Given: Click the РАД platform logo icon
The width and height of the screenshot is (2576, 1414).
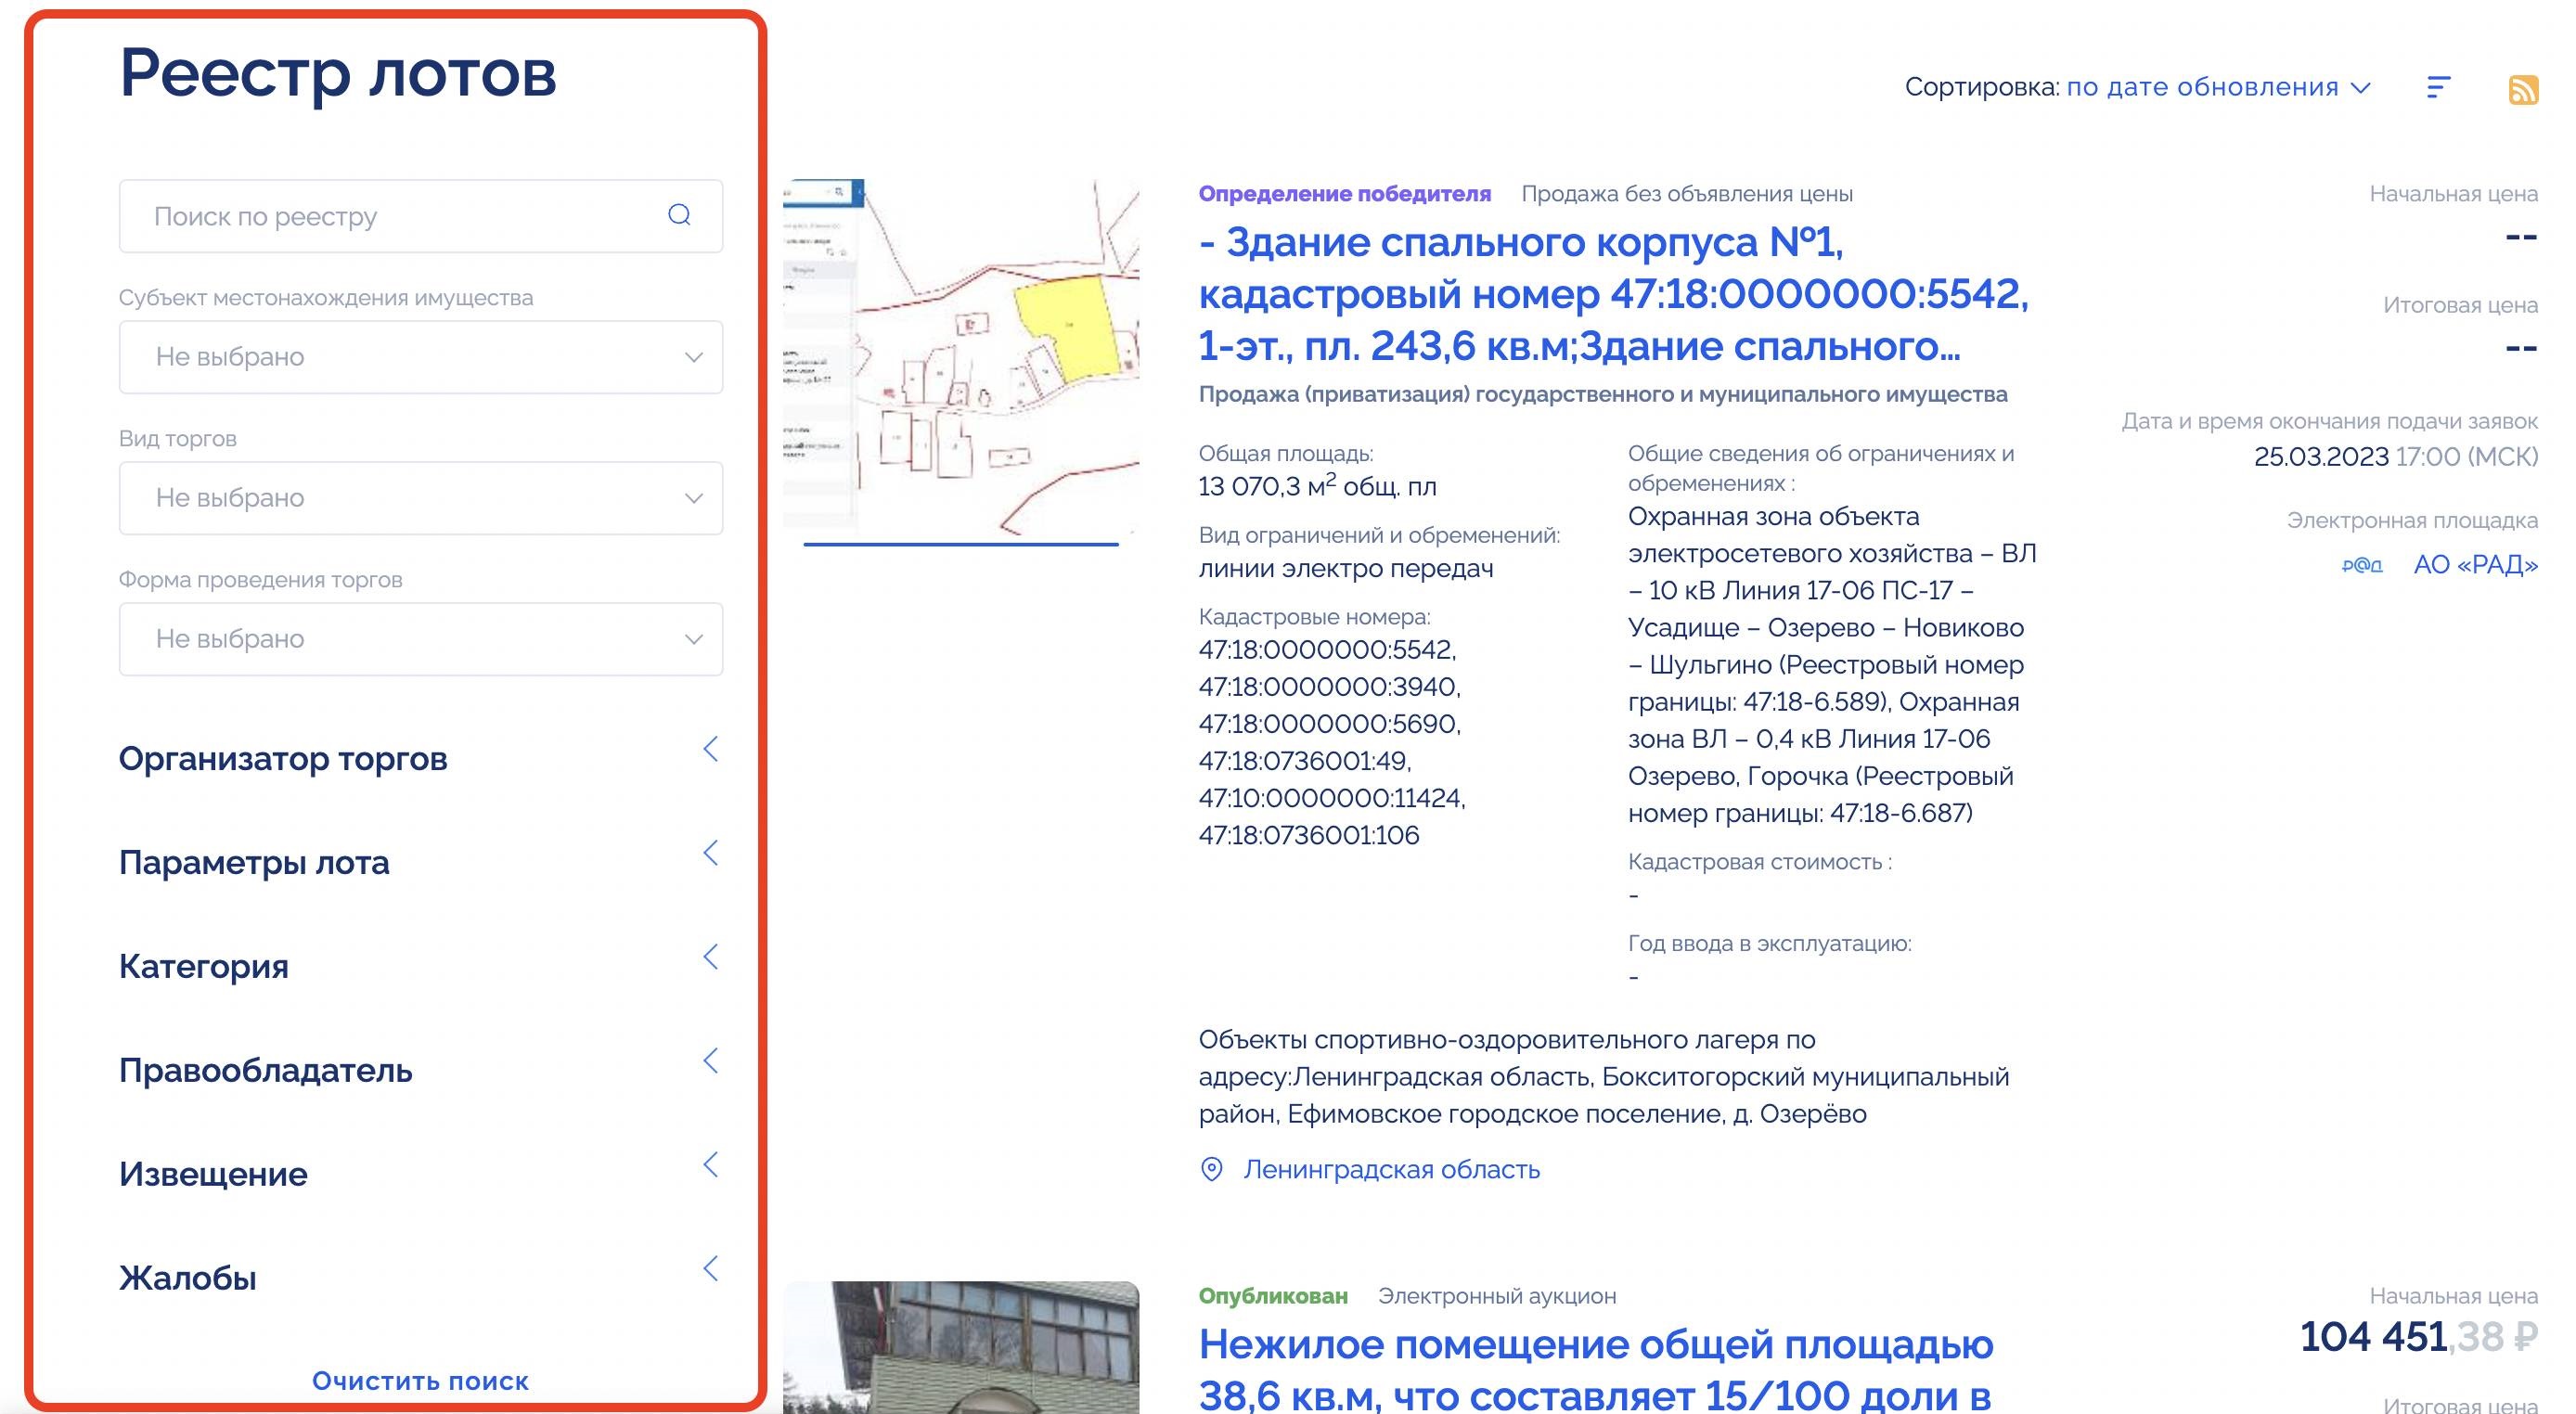Looking at the screenshot, I should pos(2362,565).
